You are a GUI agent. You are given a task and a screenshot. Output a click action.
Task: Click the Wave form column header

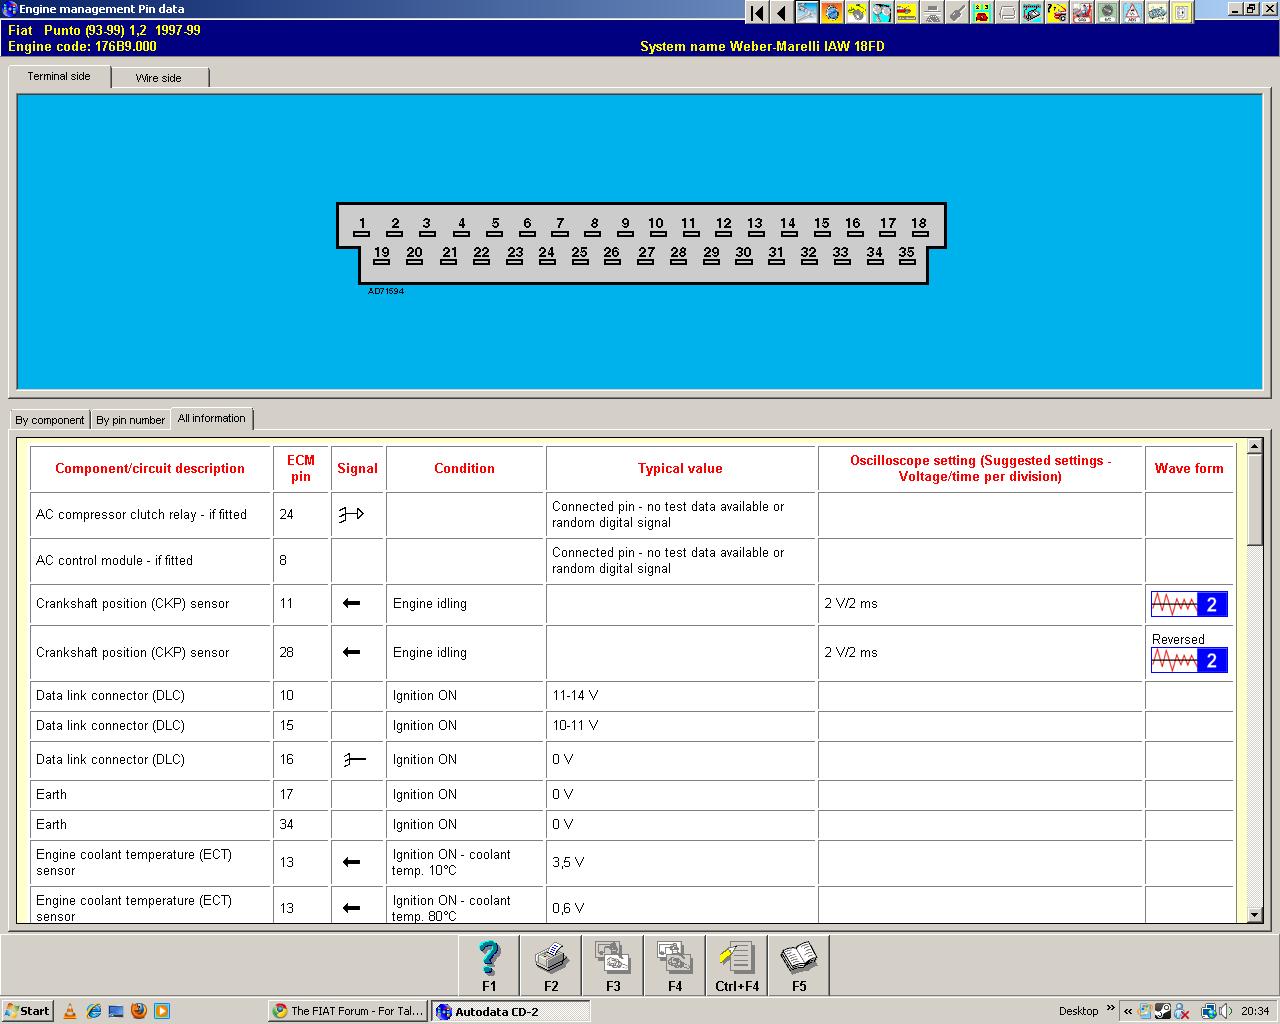click(1189, 468)
